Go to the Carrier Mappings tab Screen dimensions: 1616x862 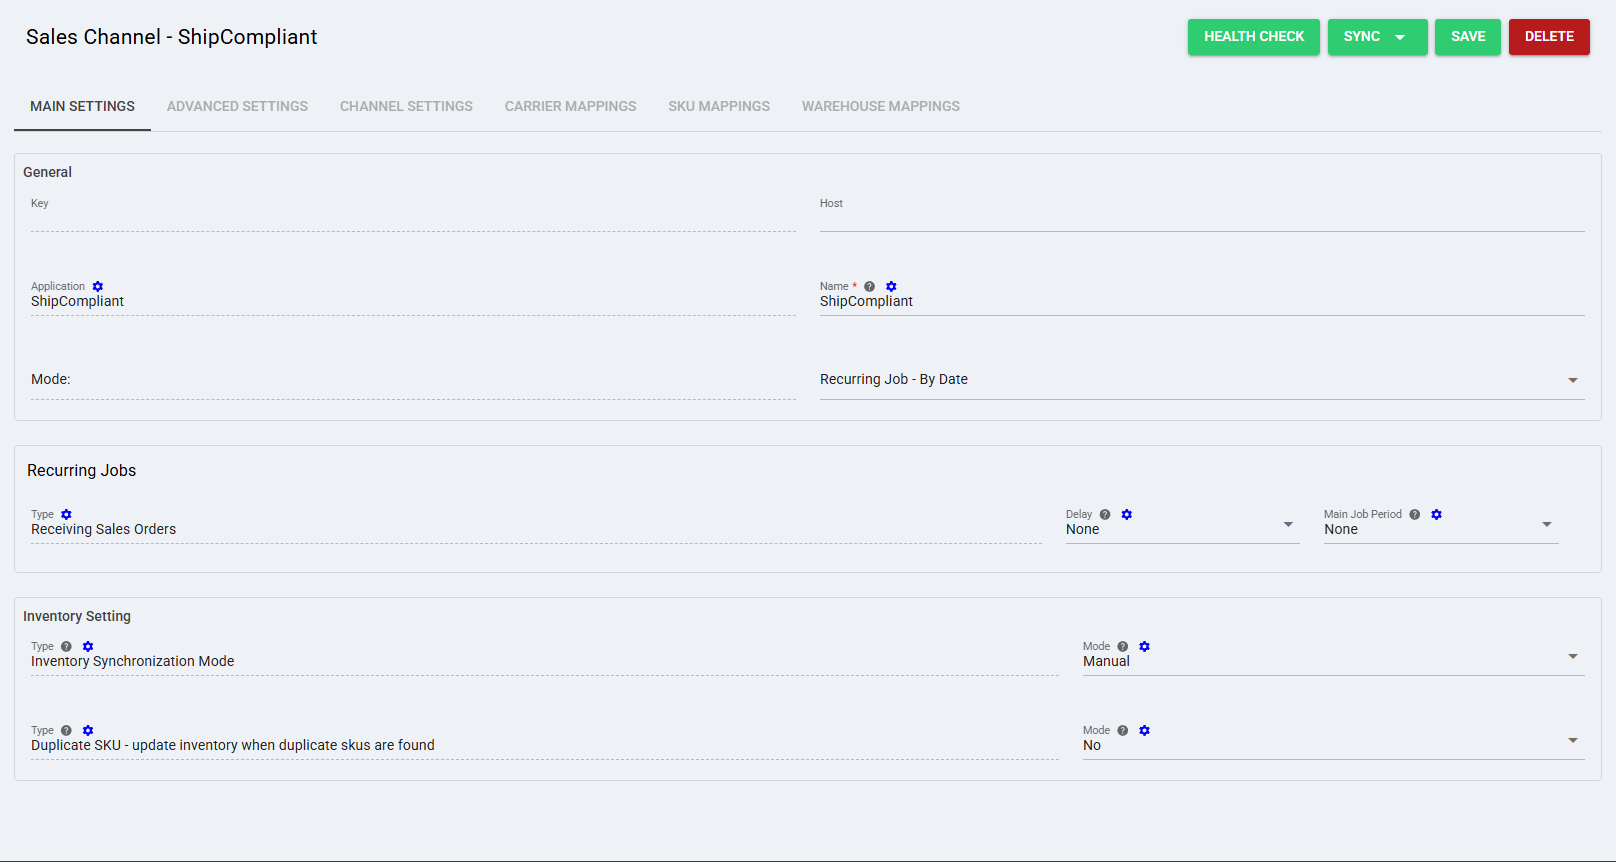click(x=570, y=106)
